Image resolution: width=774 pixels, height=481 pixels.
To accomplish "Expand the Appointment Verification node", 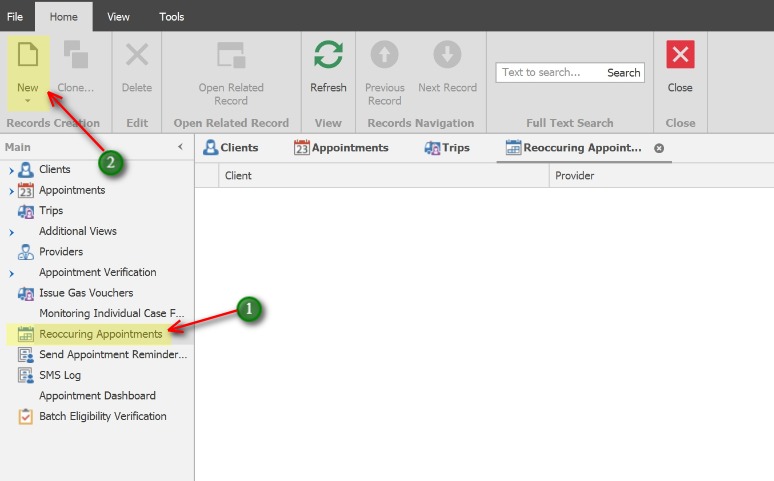I will (11, 273).
